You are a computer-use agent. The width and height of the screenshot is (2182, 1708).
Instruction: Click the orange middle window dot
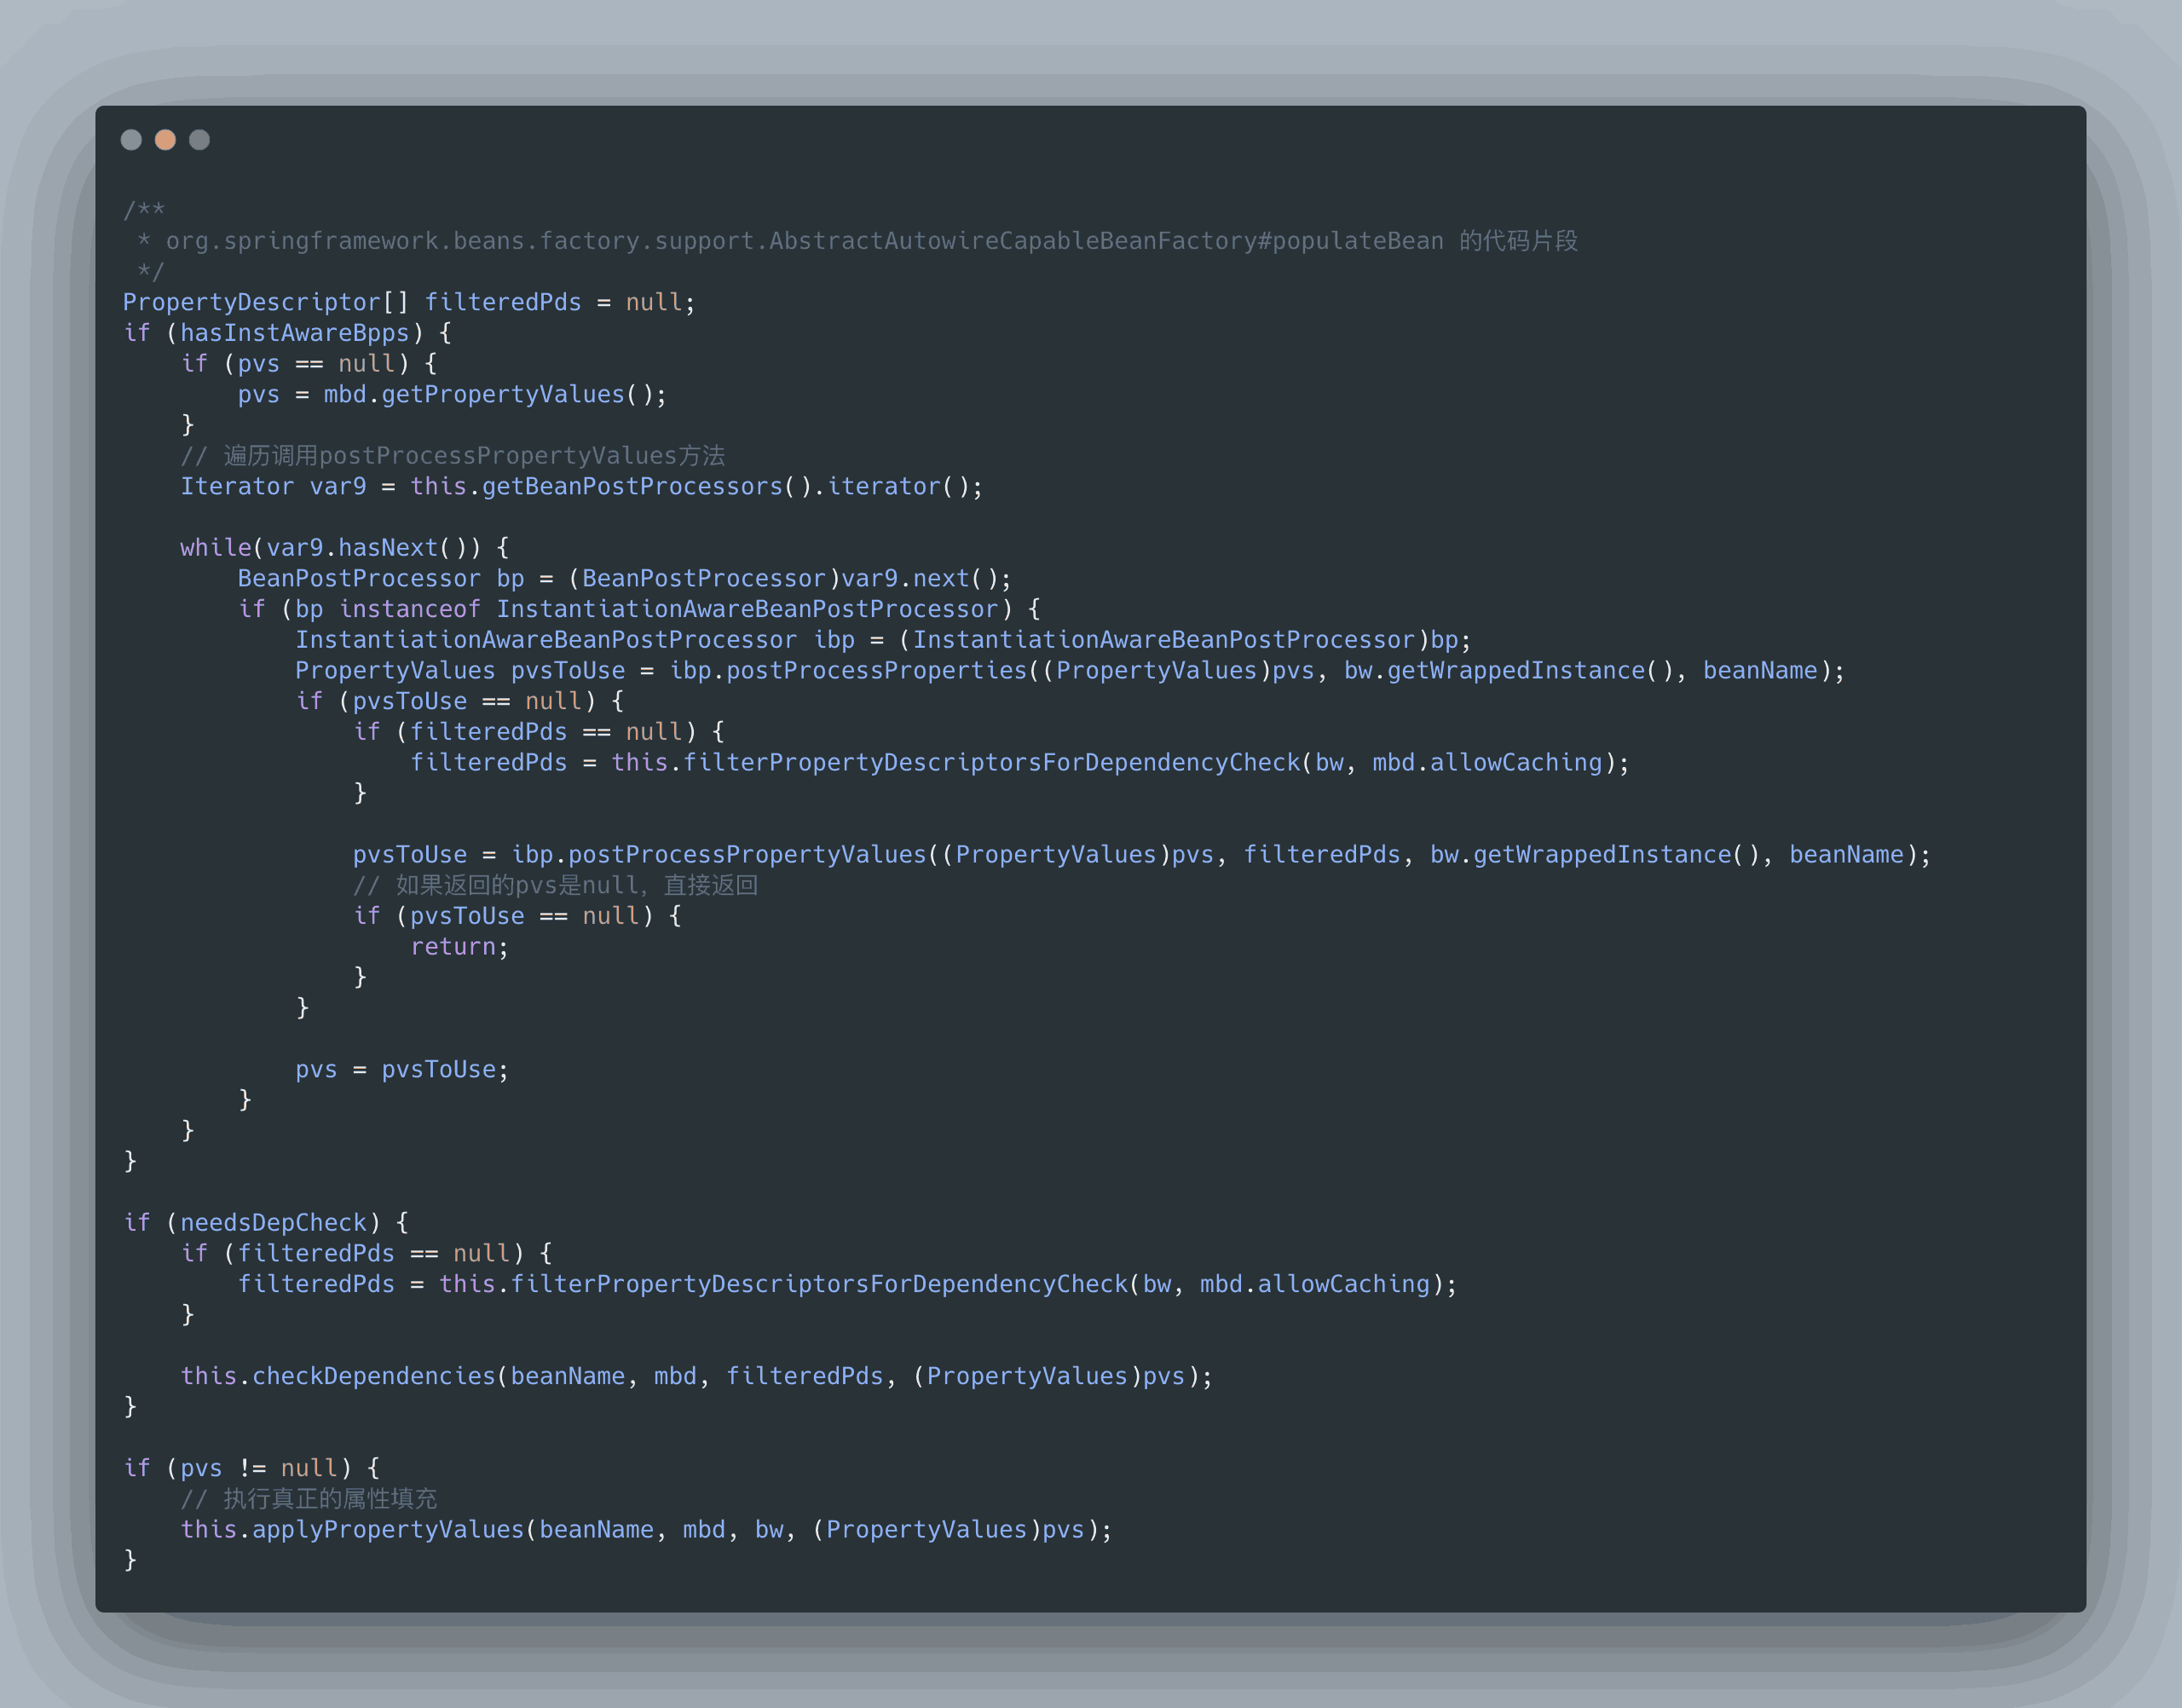[x=165, y=140]
